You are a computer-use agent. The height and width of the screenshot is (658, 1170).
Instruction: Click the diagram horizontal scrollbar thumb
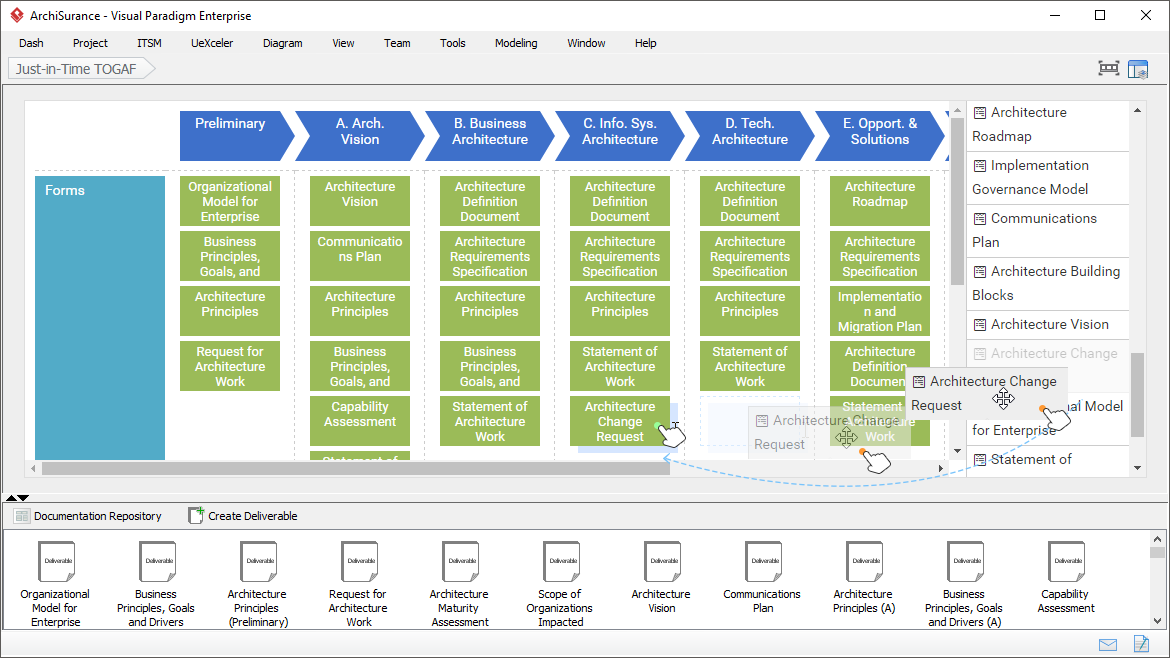point(355,469)
